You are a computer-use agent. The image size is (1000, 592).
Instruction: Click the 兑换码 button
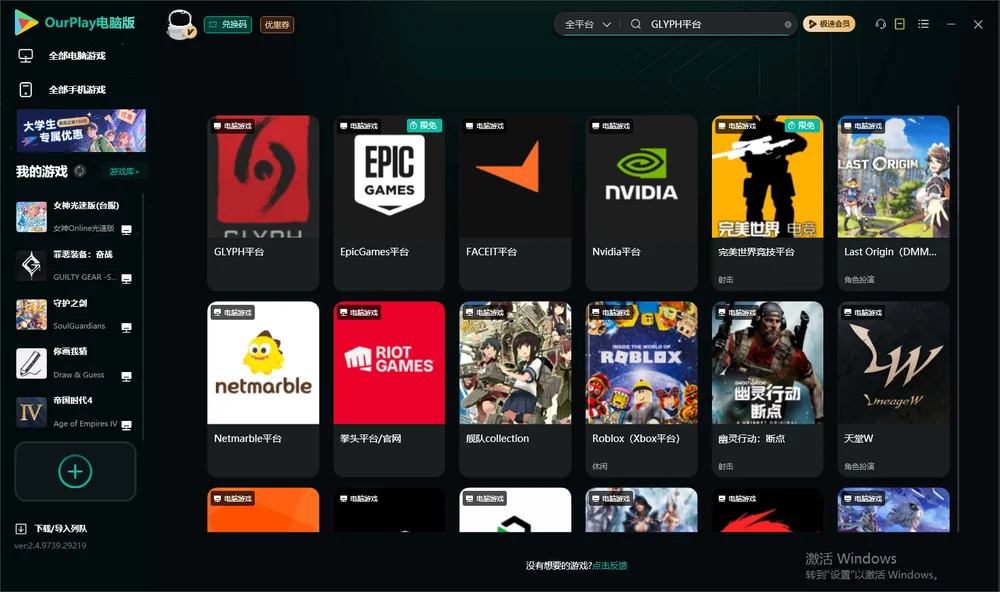pos(228,24)
